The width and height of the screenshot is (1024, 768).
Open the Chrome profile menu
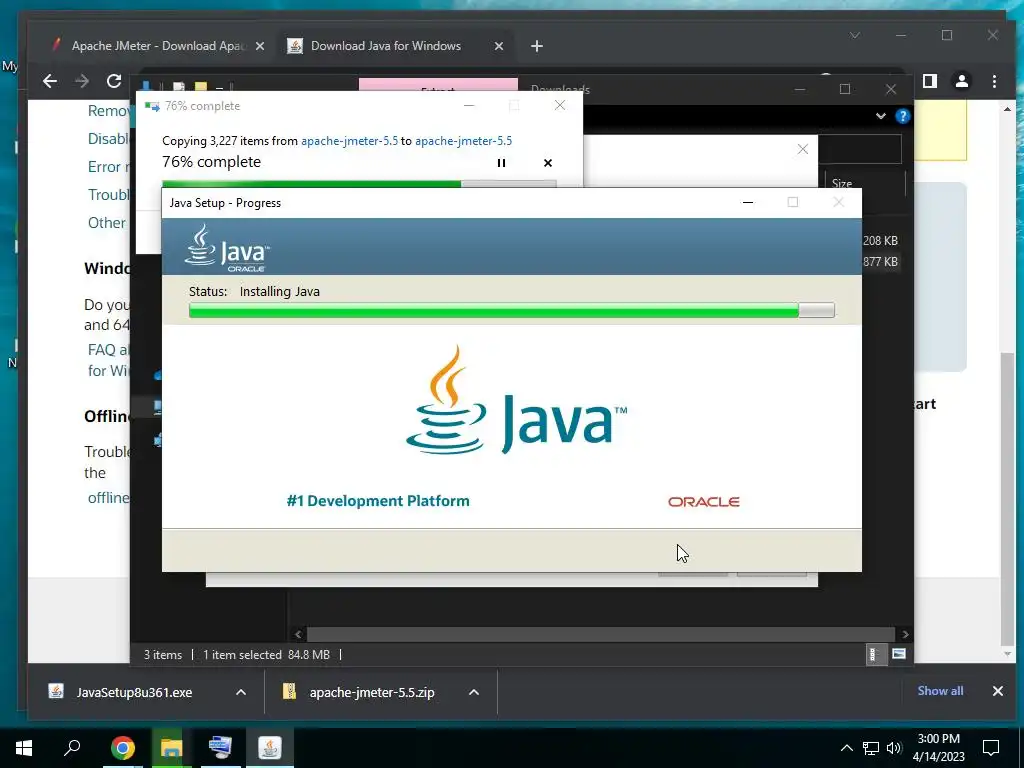coord(962,81)
